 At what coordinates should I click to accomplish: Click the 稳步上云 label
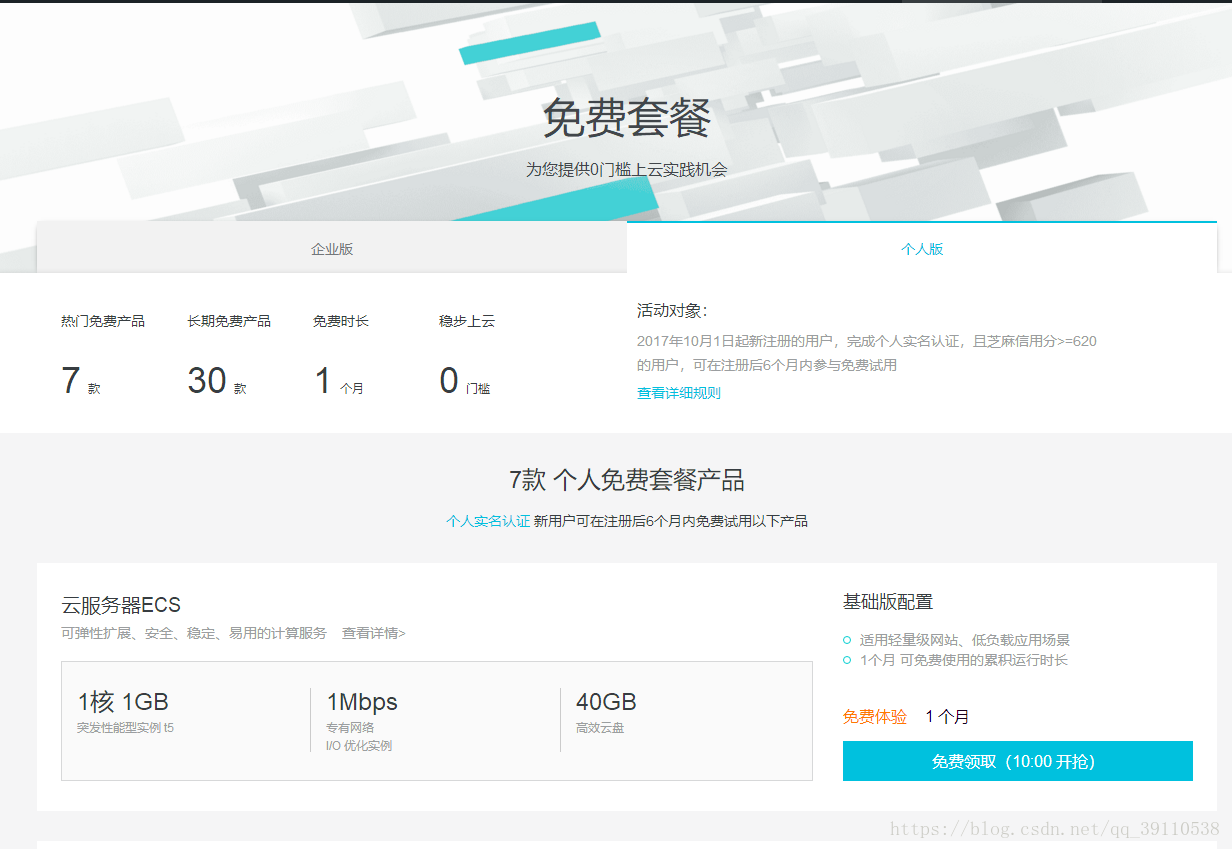[467, 321]
